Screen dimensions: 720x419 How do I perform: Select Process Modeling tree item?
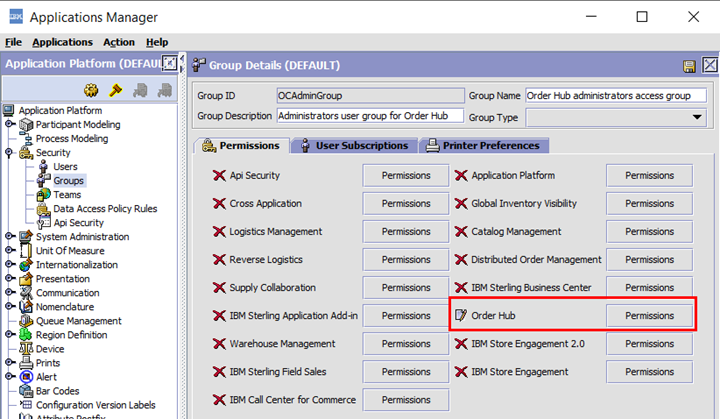coord(72,138)
